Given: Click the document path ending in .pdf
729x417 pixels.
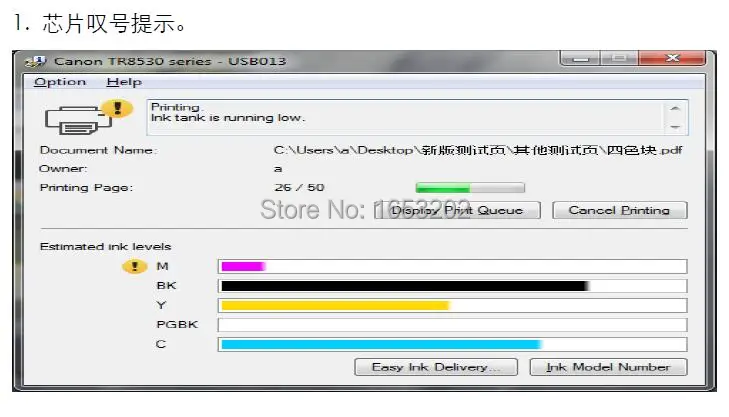Looking at the screenshot, I should click(x=477, y=150).
